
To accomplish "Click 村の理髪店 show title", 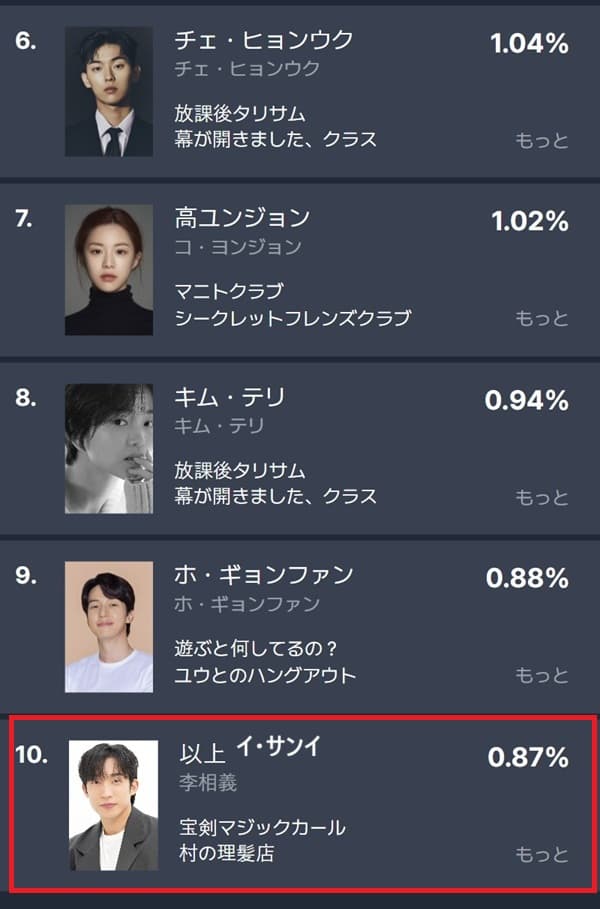I will coord(226,854).
